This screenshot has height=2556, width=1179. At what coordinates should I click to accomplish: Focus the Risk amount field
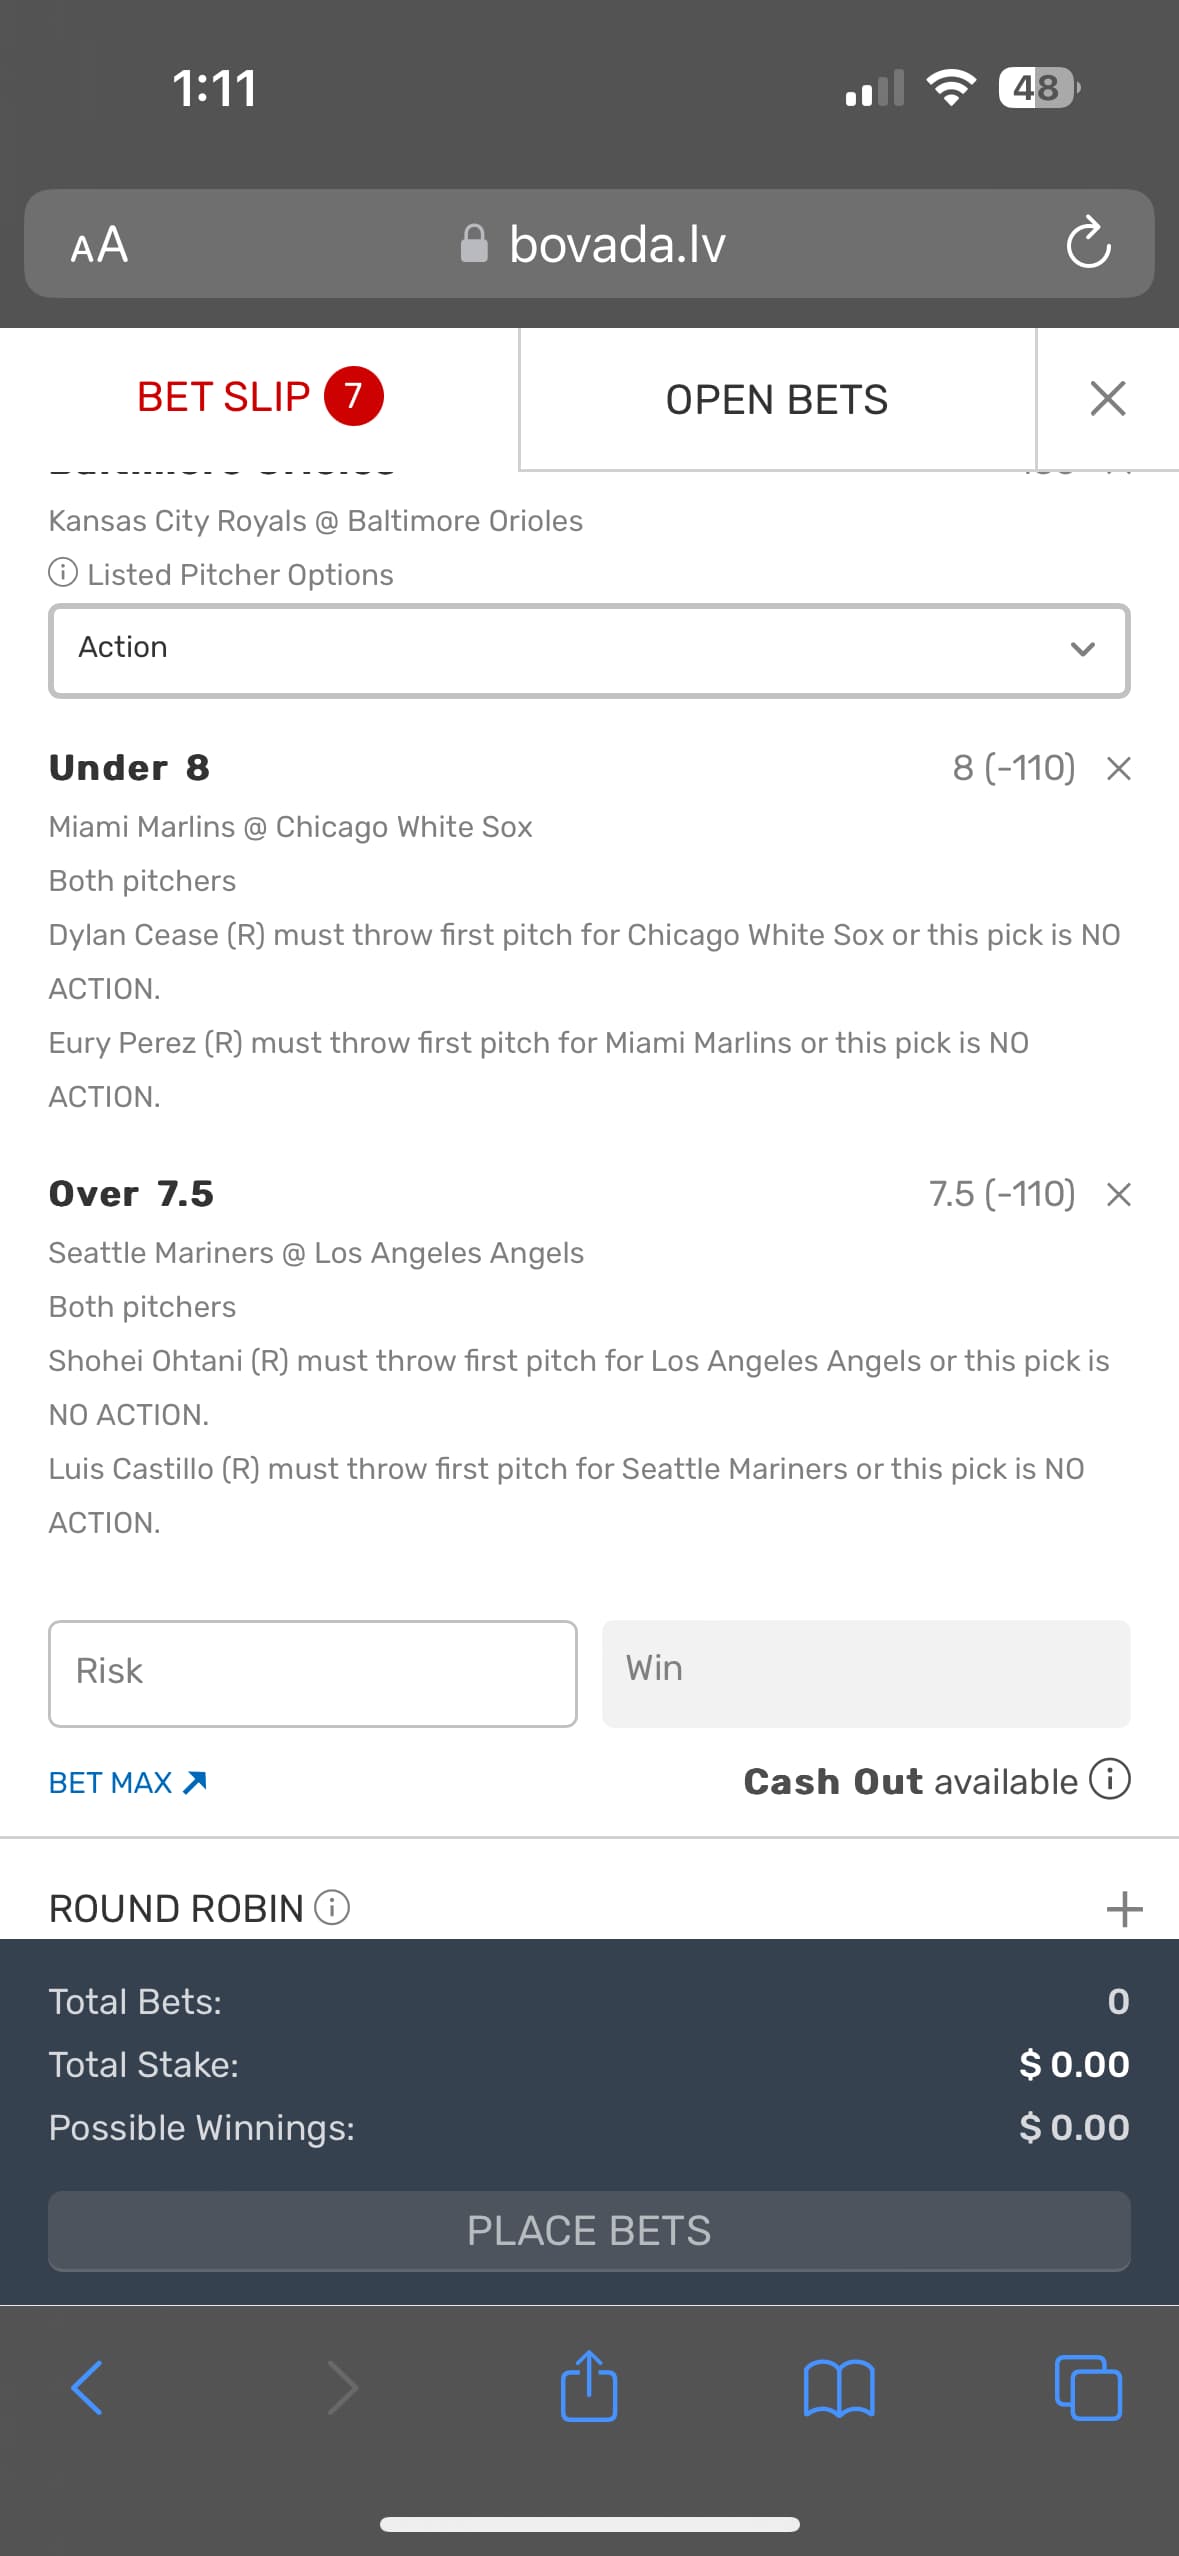click(x=312, y=1673)
